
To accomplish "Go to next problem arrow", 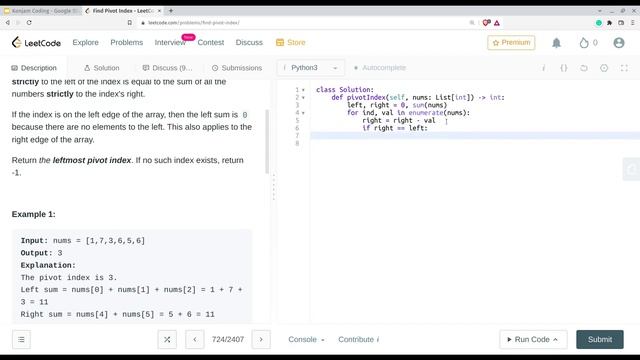I will click(x=261, y=339).
